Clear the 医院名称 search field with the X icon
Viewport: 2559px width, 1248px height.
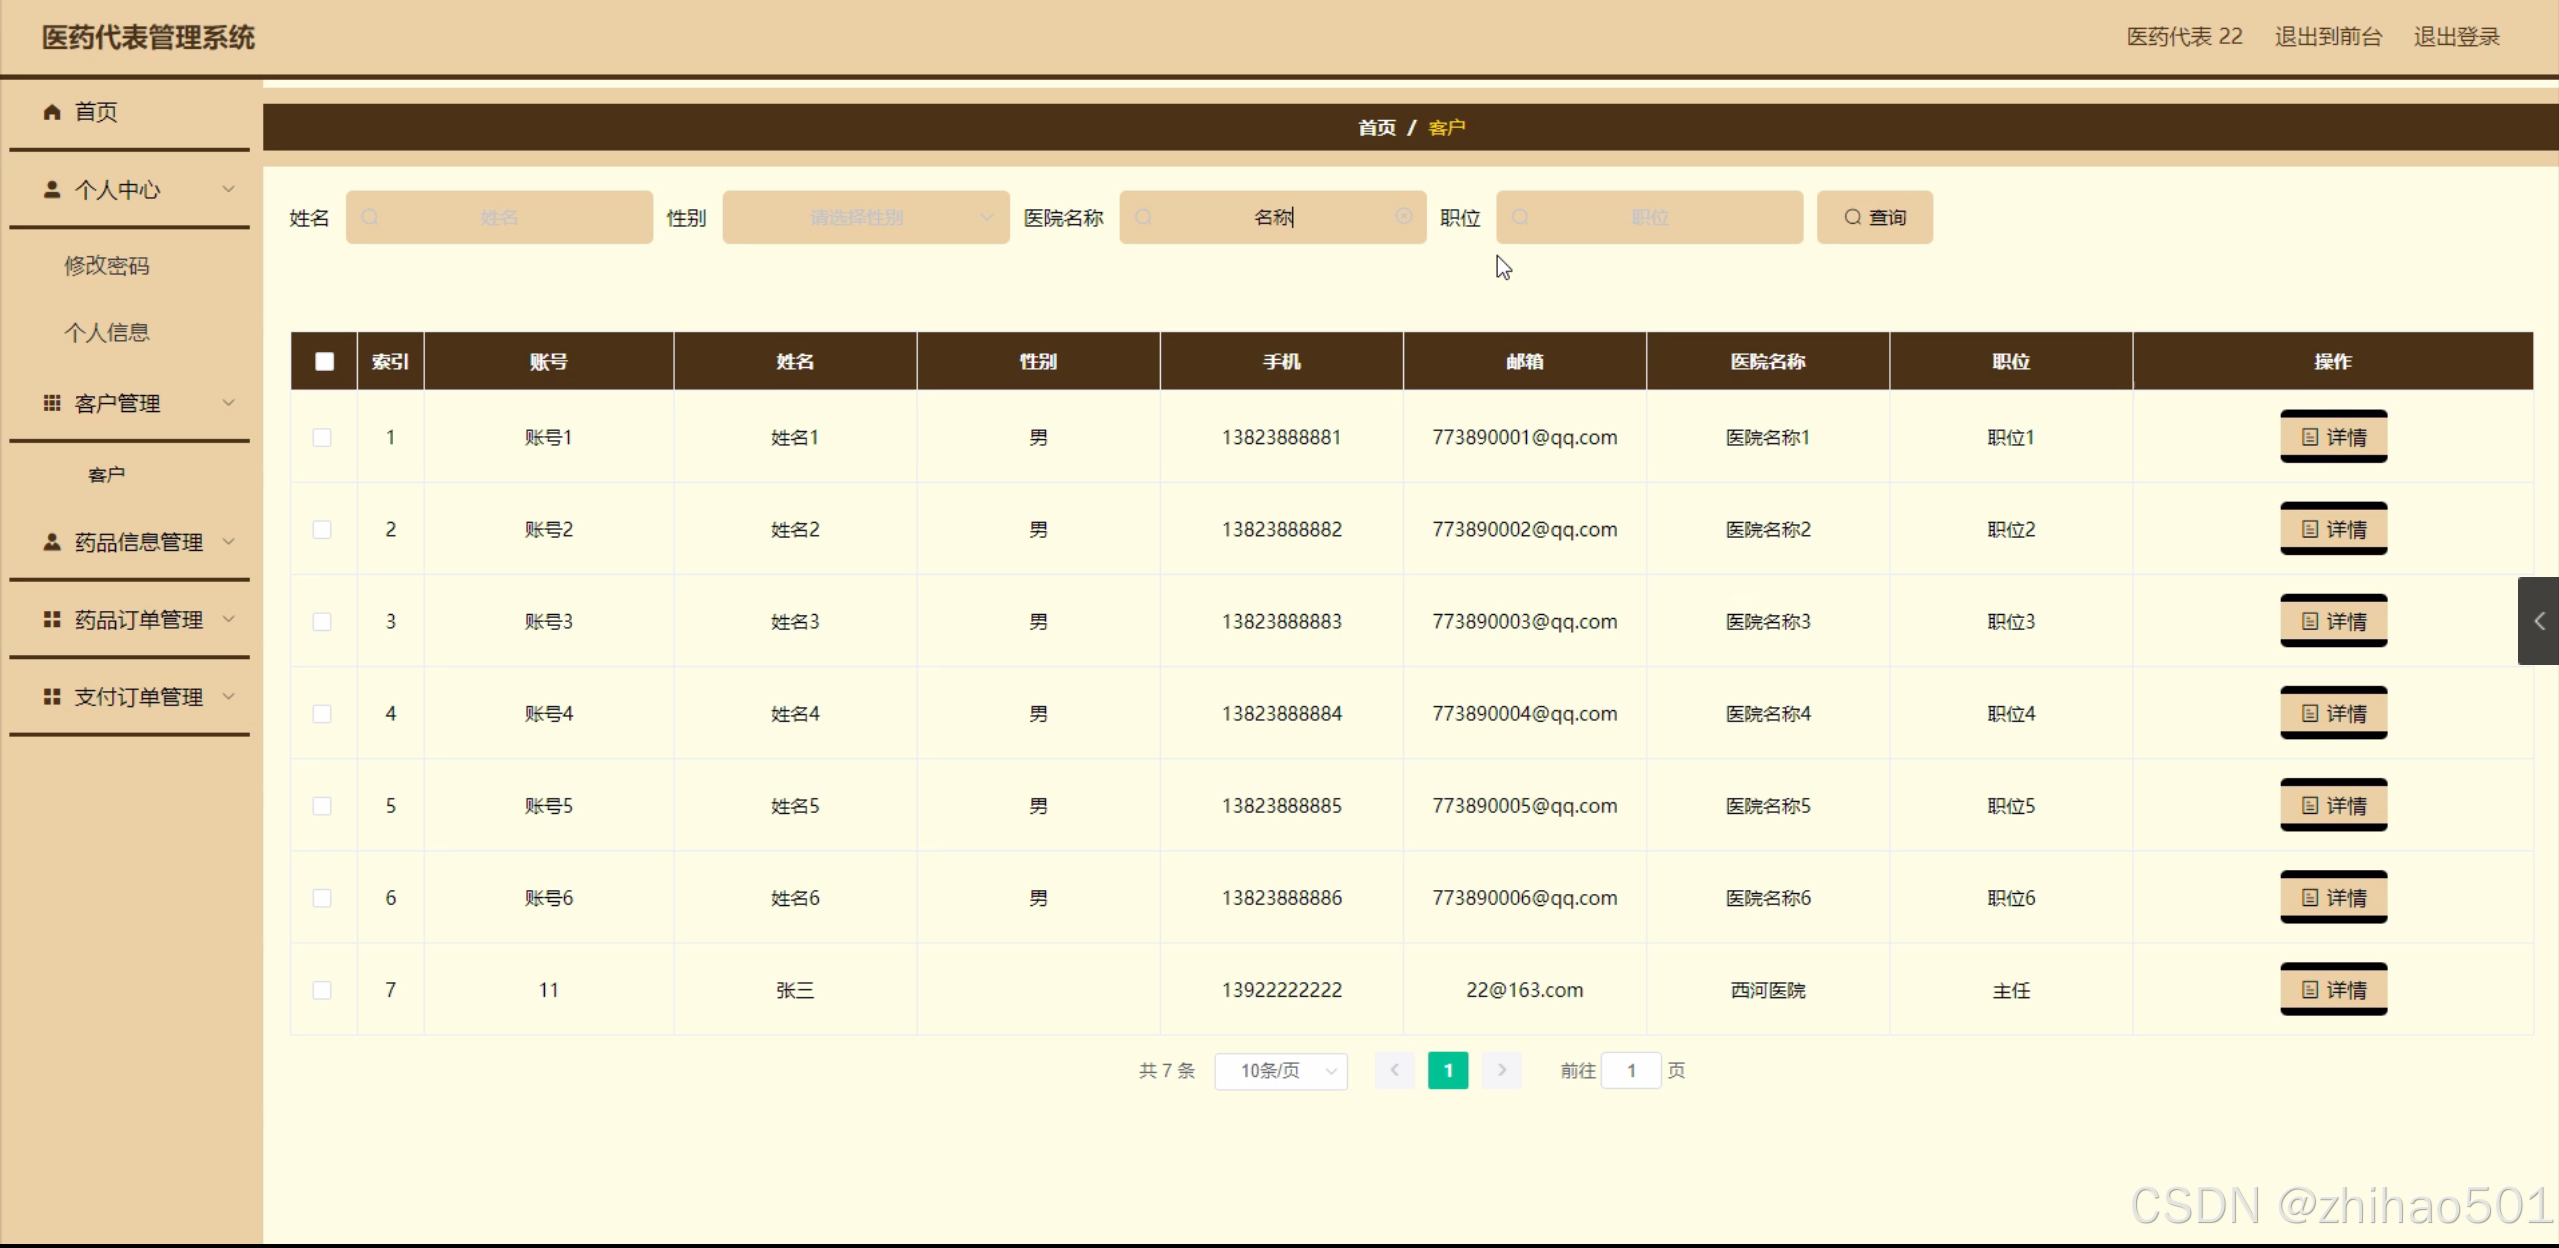coord(1404,217)
